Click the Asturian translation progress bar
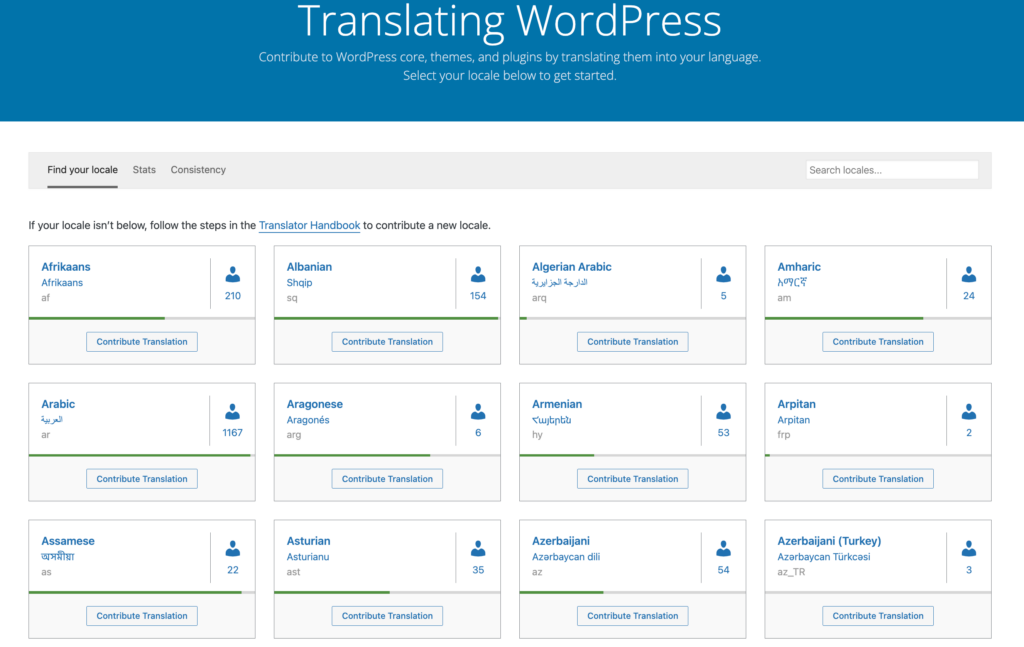 coord(387,592)
